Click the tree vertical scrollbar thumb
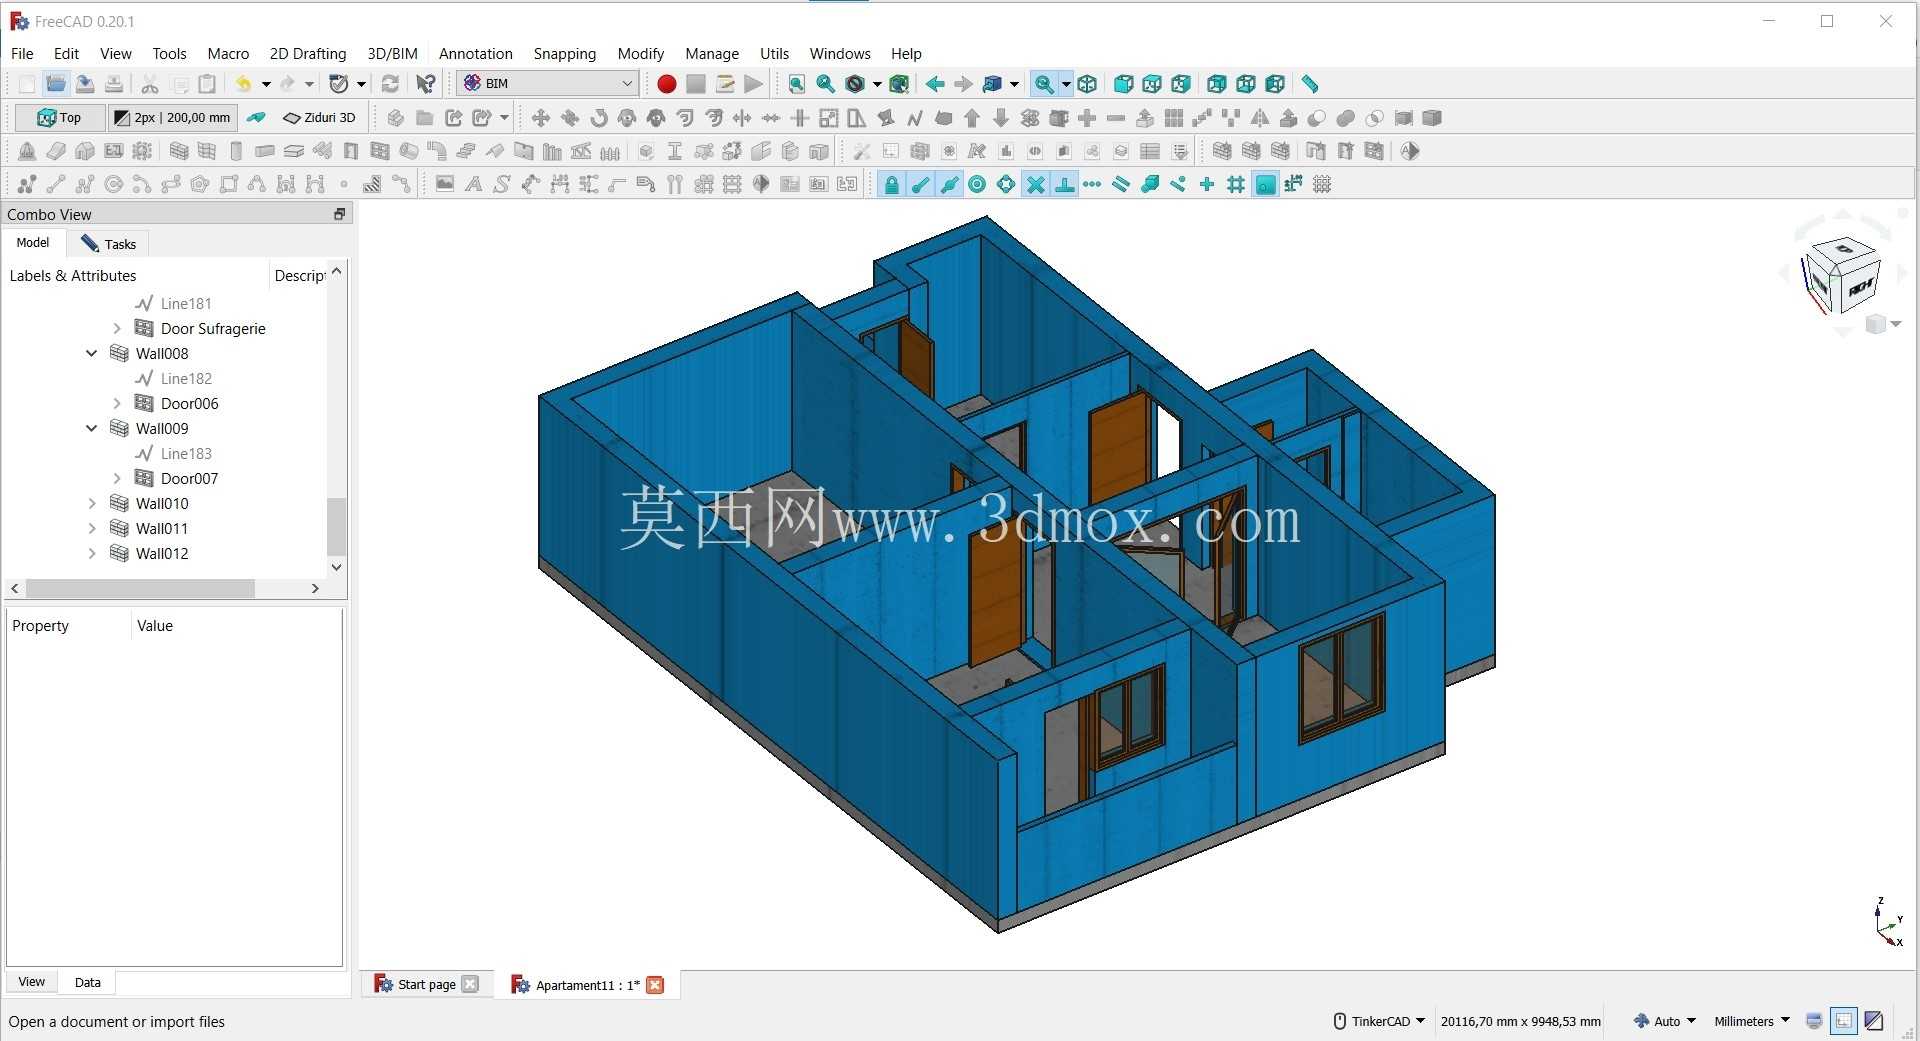Image resolution: width=1920 pixels, height=1041 pixels. (336, 525)
